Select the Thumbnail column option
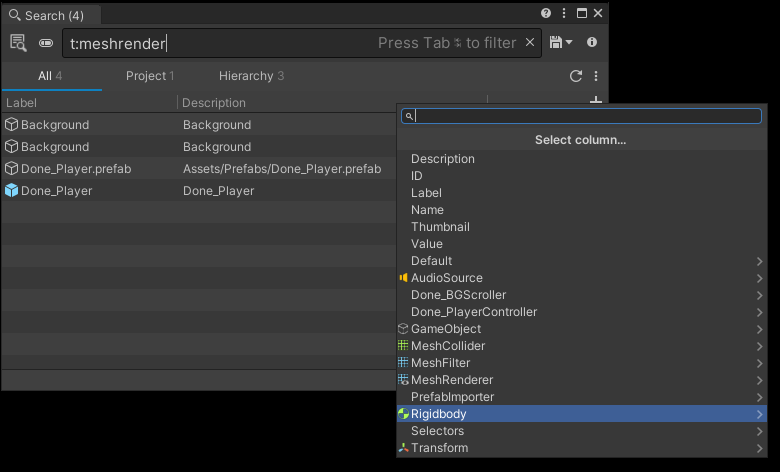The height and width of the screenshot is (472, 780). point(440,227)
